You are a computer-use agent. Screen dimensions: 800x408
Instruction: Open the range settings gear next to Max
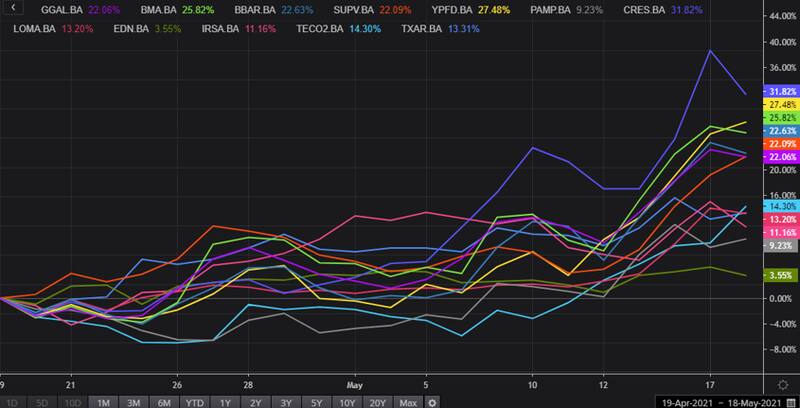tap(432, 402)
